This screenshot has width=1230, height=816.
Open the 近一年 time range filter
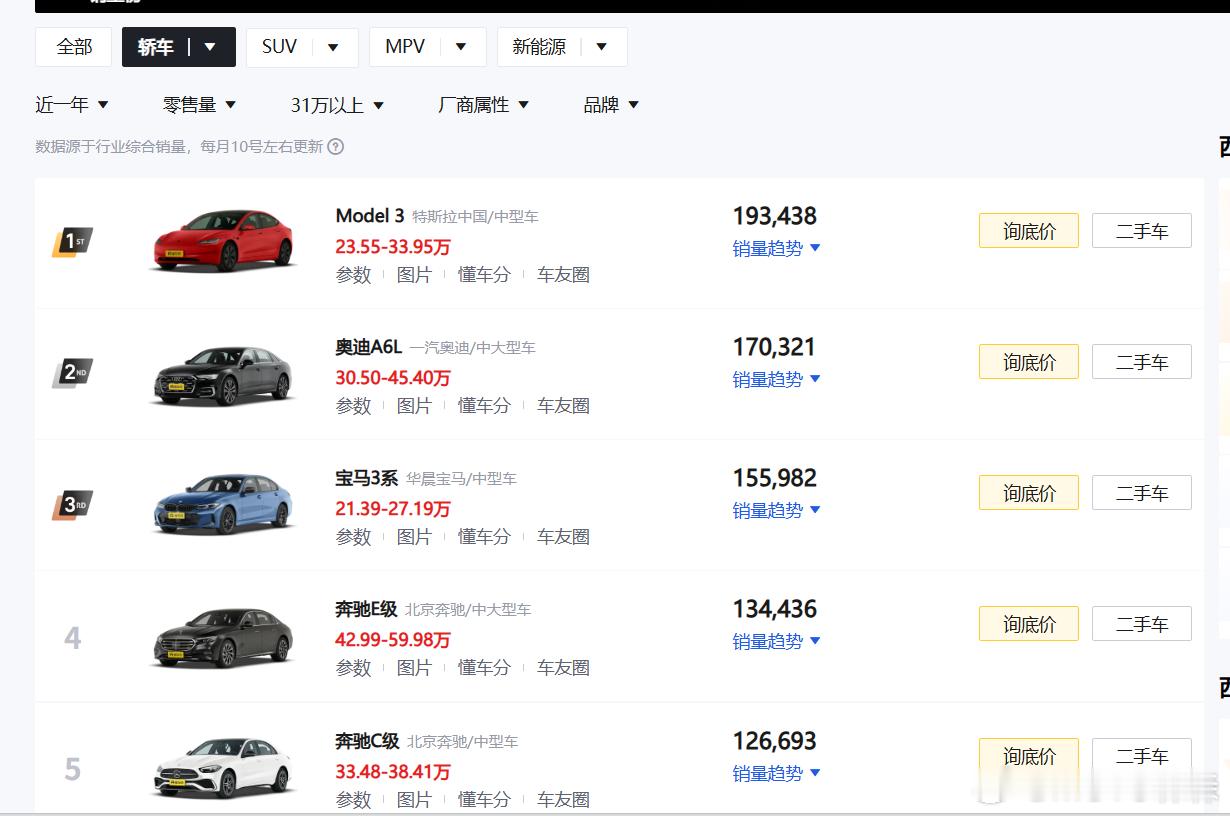[72, 105]
